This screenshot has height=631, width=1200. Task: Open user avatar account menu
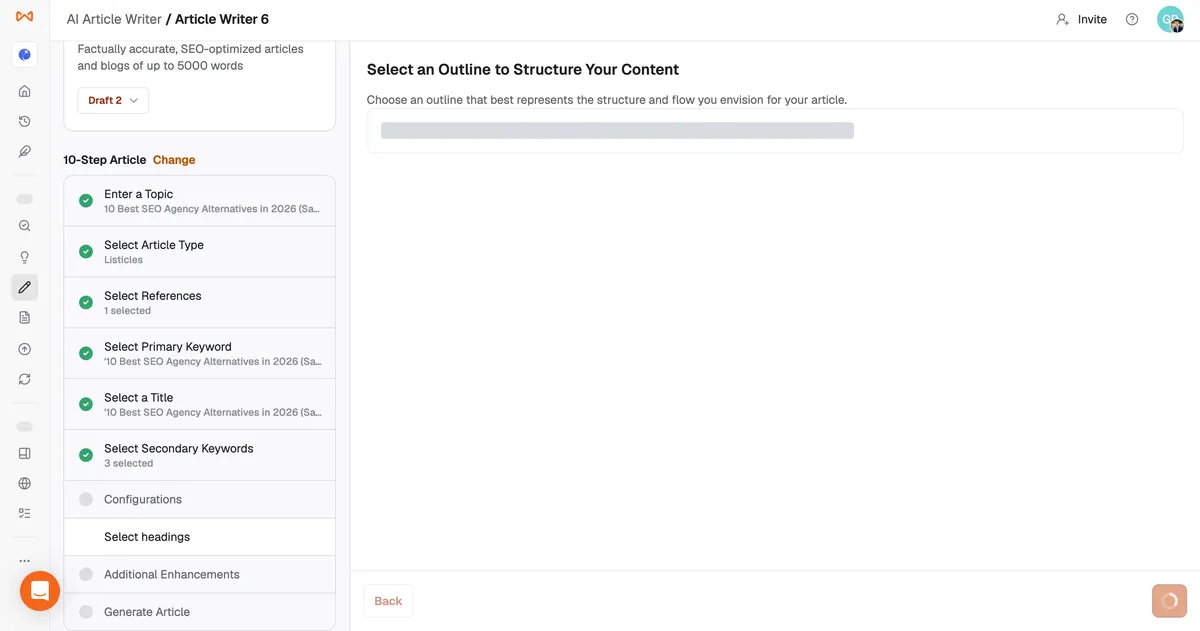point(1170,19)
